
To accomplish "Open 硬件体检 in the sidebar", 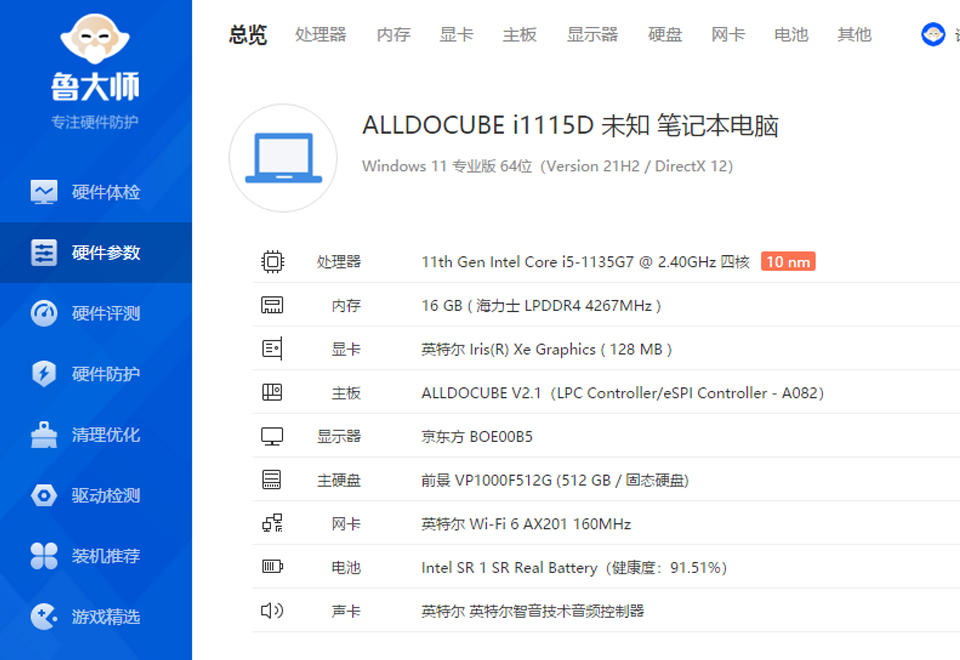I will pos(96,192).
